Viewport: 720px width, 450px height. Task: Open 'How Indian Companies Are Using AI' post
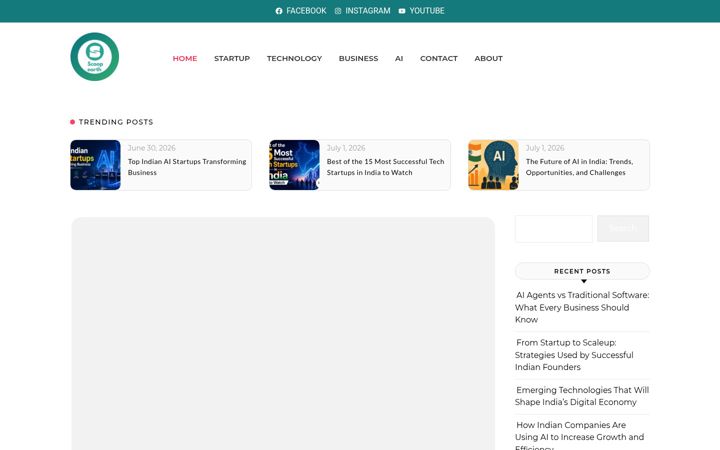coord(579,435)
